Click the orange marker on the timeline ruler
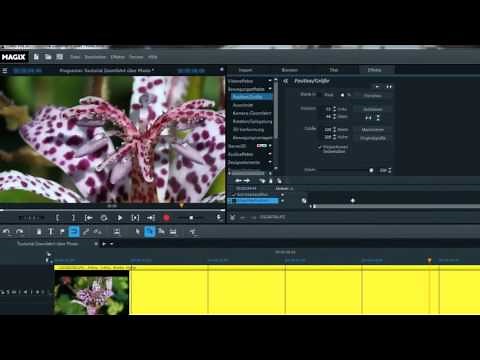This screenshot has width=480, height=360. (429, 260)
